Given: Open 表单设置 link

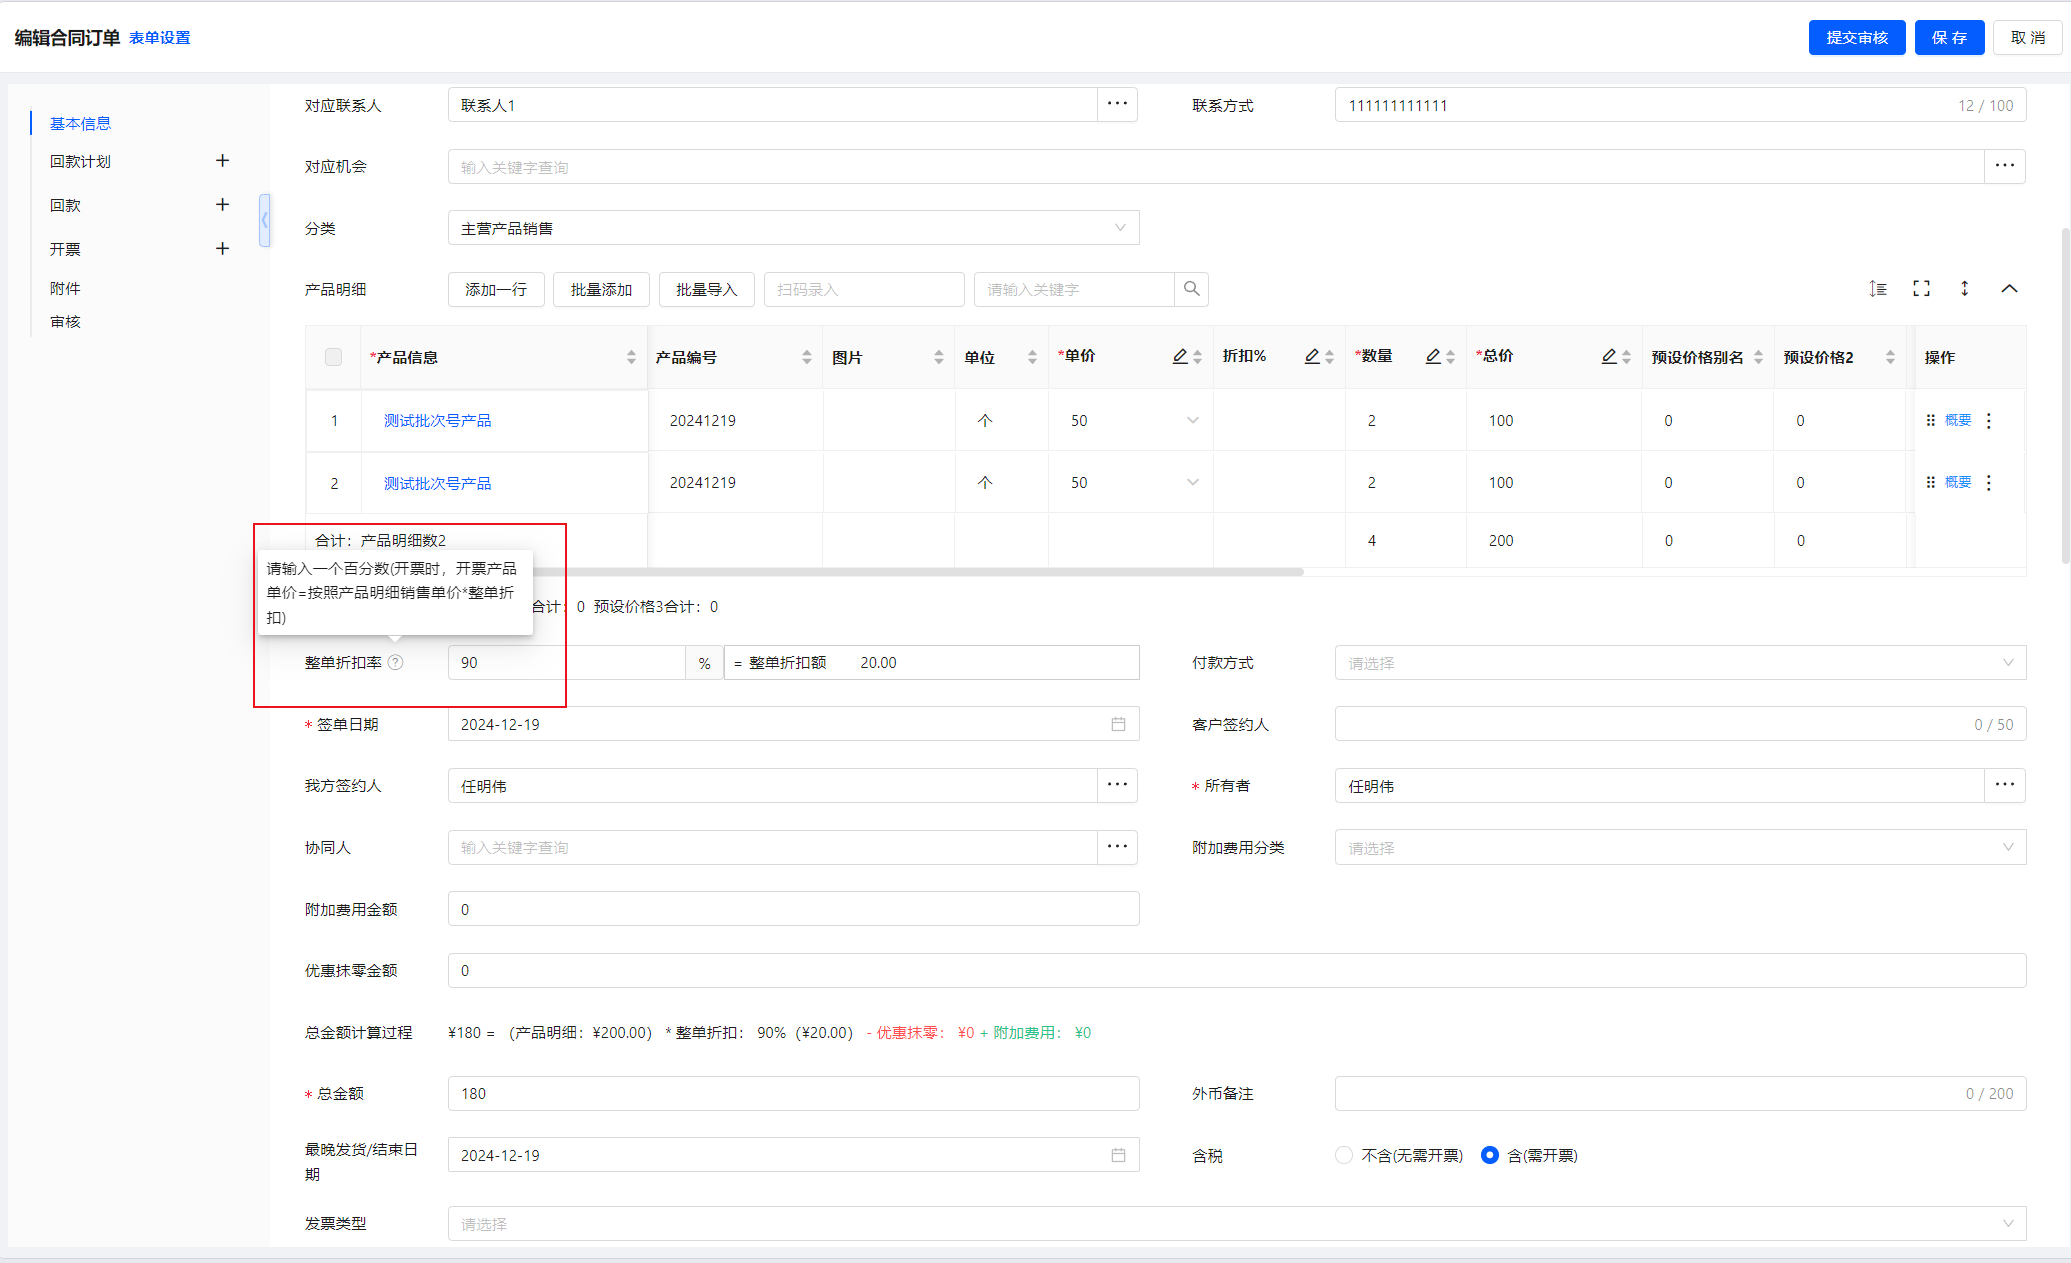Looking at the screenshot, I should tap(159, 38).
